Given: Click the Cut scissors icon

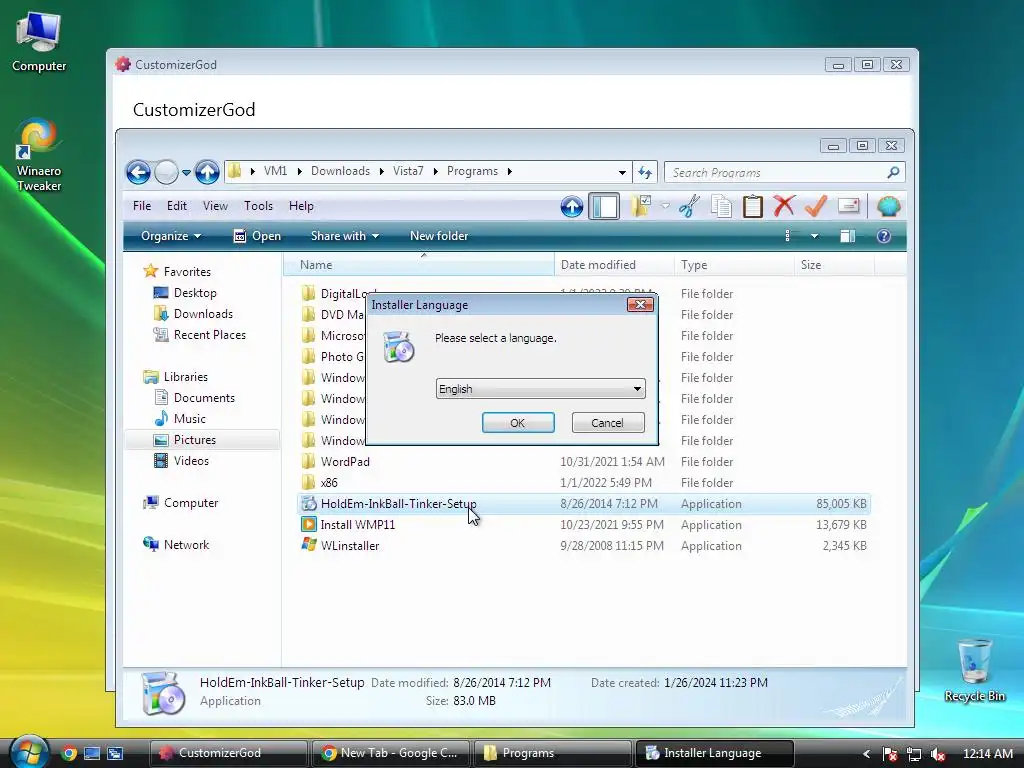Looking at the screenshot, I should pyautogui.click(x=689, y=206).
